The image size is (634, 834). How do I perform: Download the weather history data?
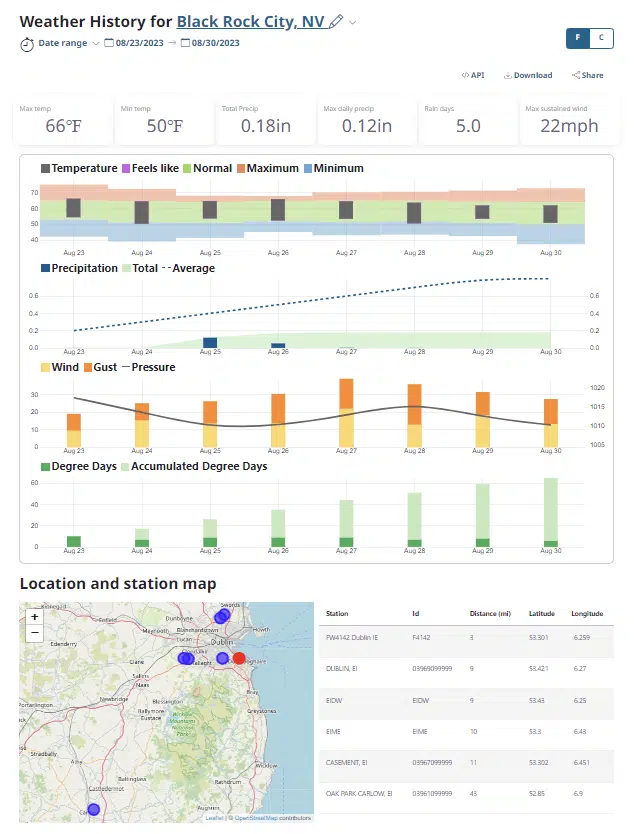pyautogui.click(x=528, y=75)
